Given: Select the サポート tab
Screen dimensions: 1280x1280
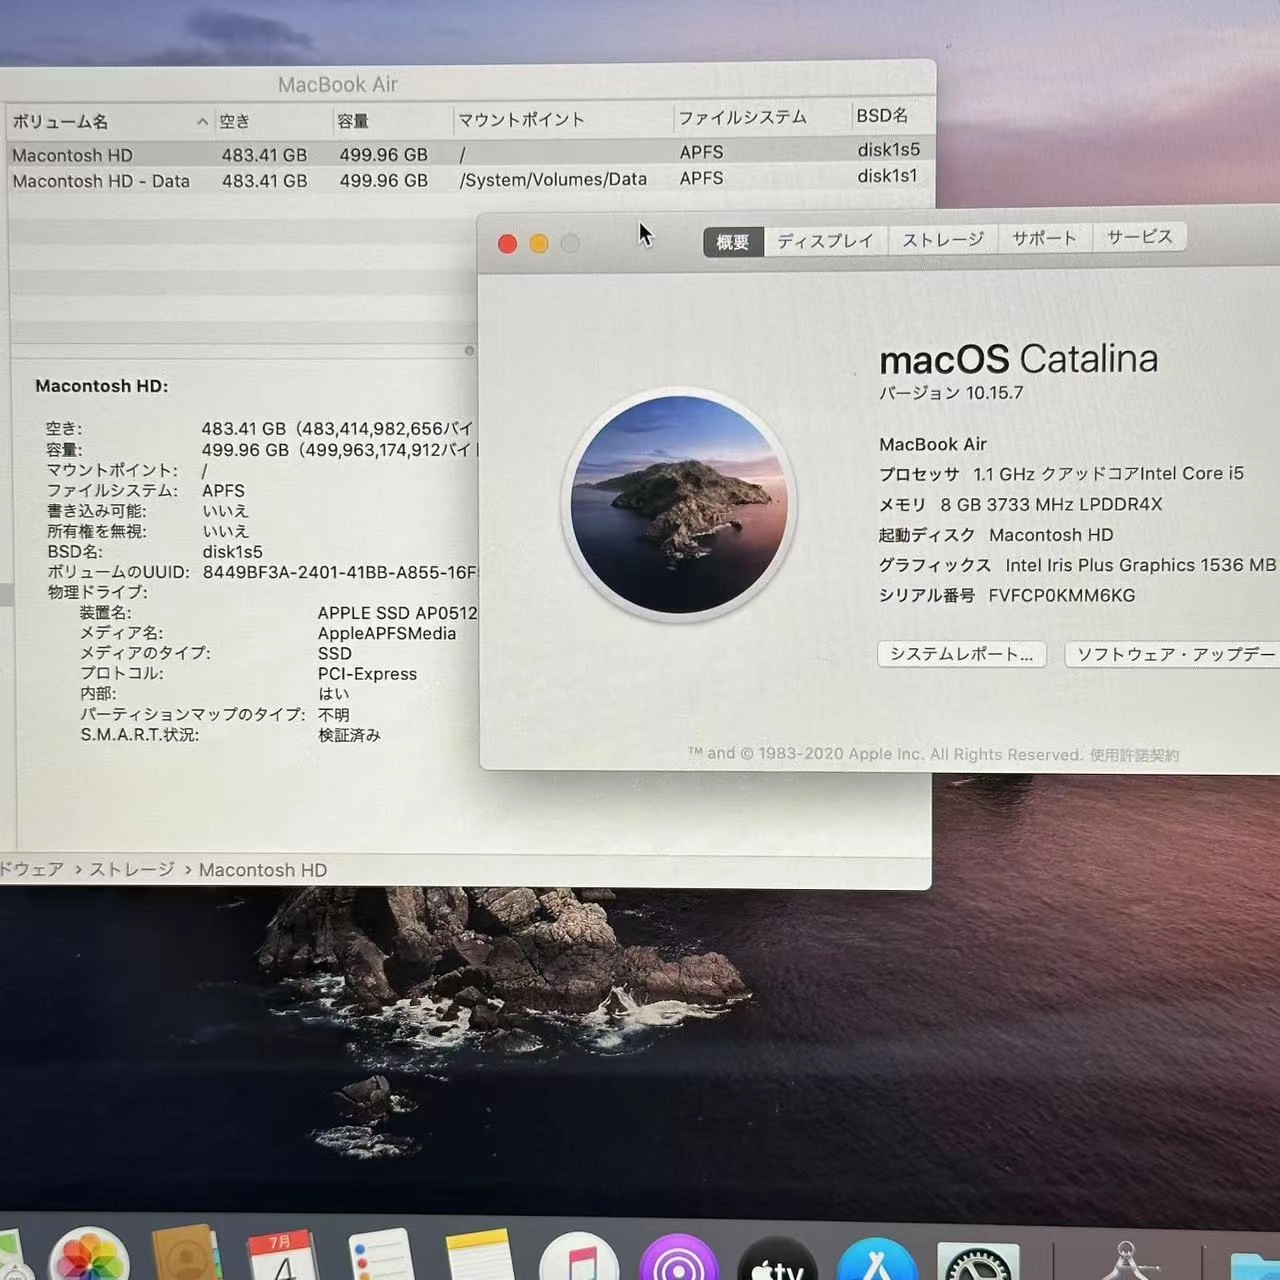Looking at the screenshot, I should 1044,239.
